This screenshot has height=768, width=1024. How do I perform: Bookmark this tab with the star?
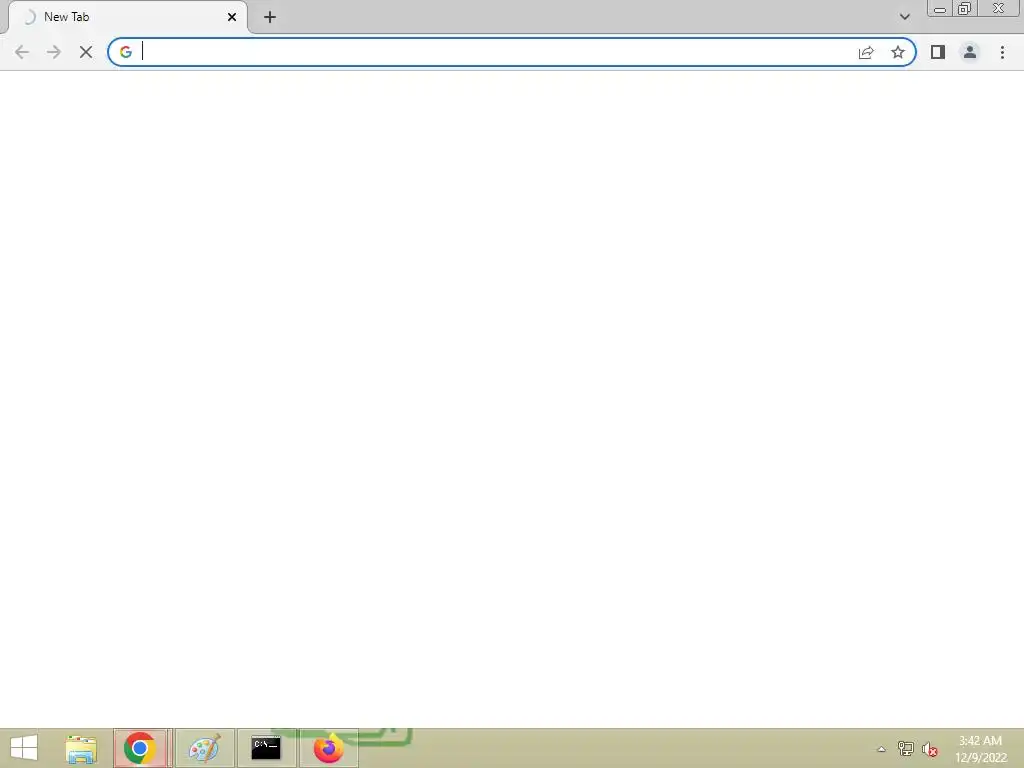coord(898,52)
